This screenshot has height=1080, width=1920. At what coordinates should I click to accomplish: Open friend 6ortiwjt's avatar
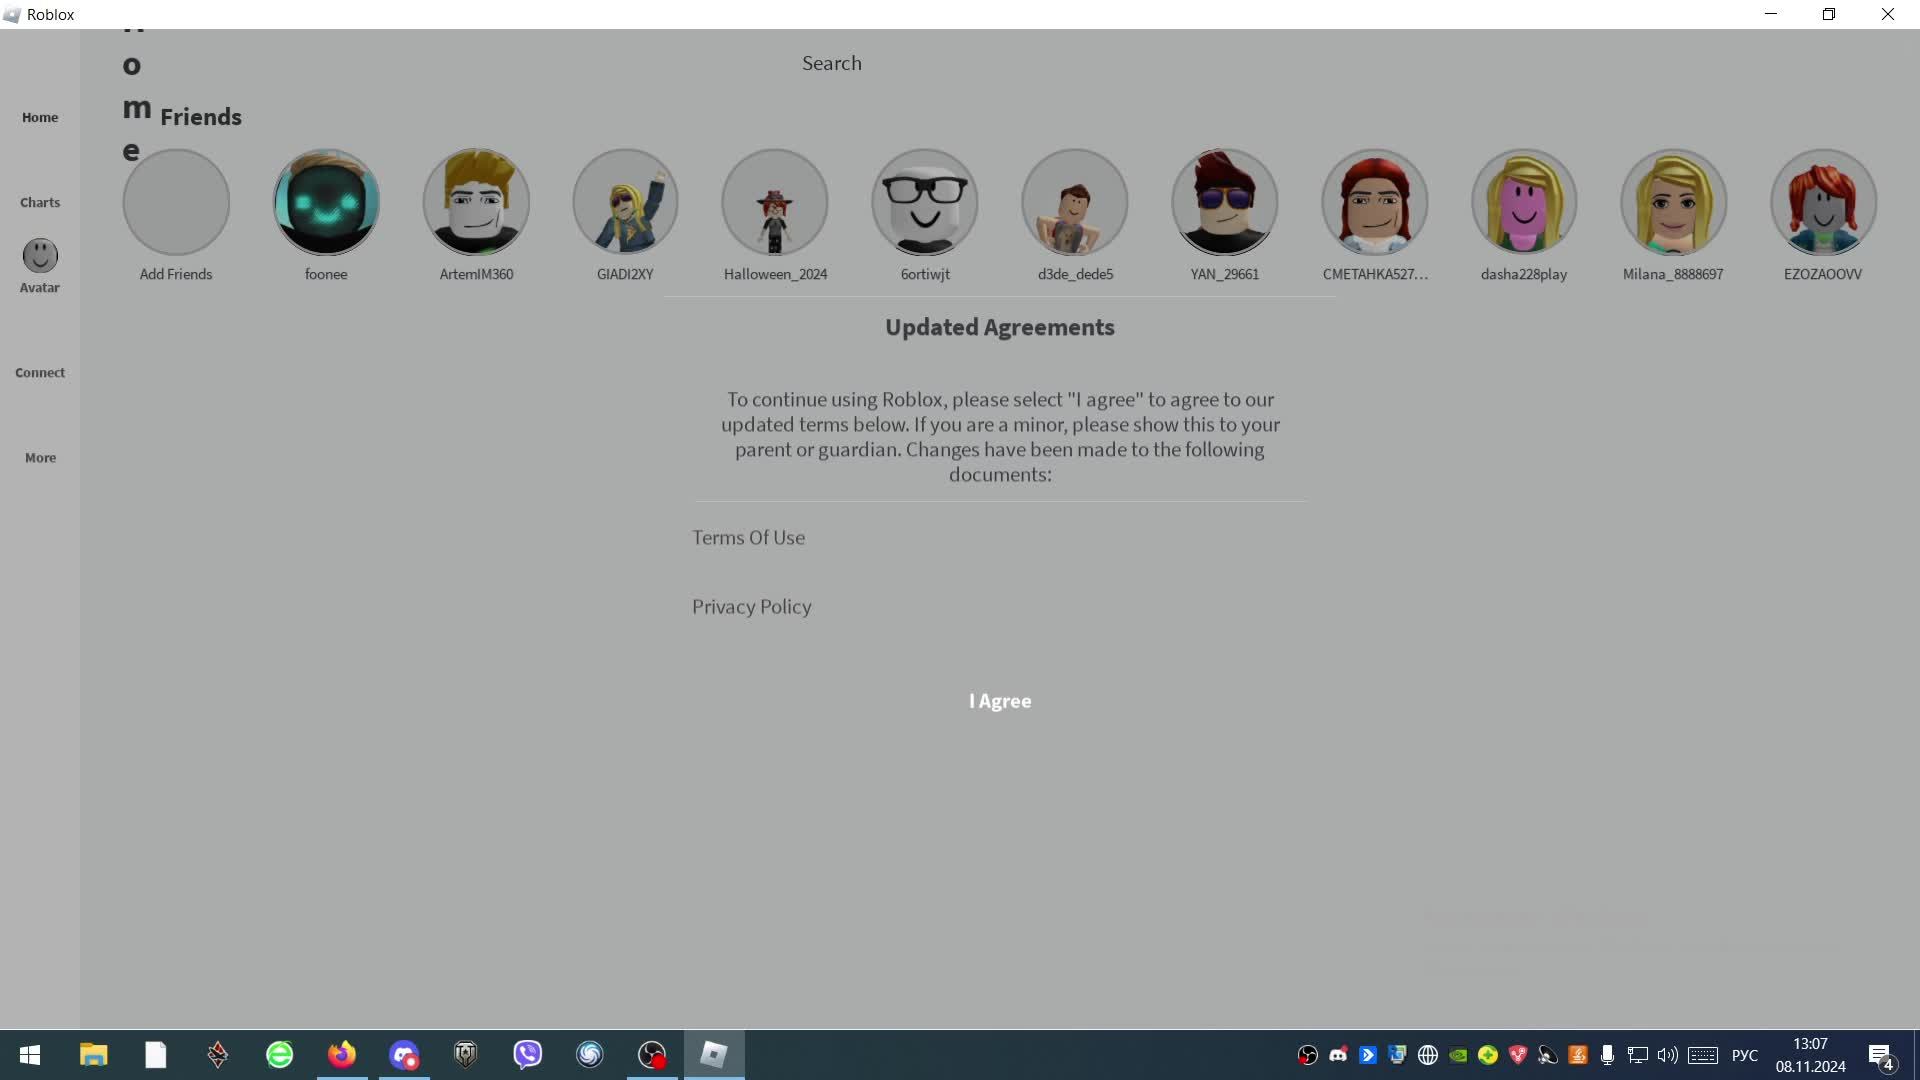pos(925,203)
